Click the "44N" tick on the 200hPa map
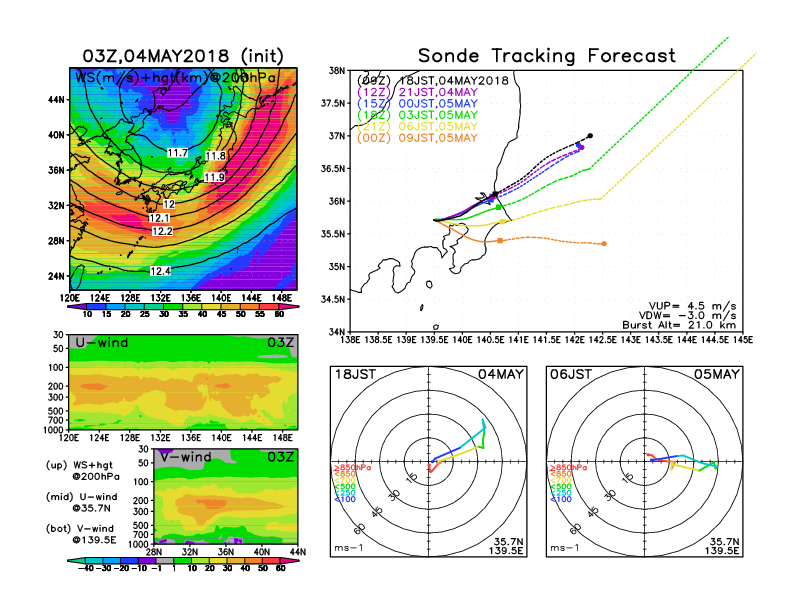Image resolution: width=792 pixels, height=612 pixels. [x=56, y=99]
